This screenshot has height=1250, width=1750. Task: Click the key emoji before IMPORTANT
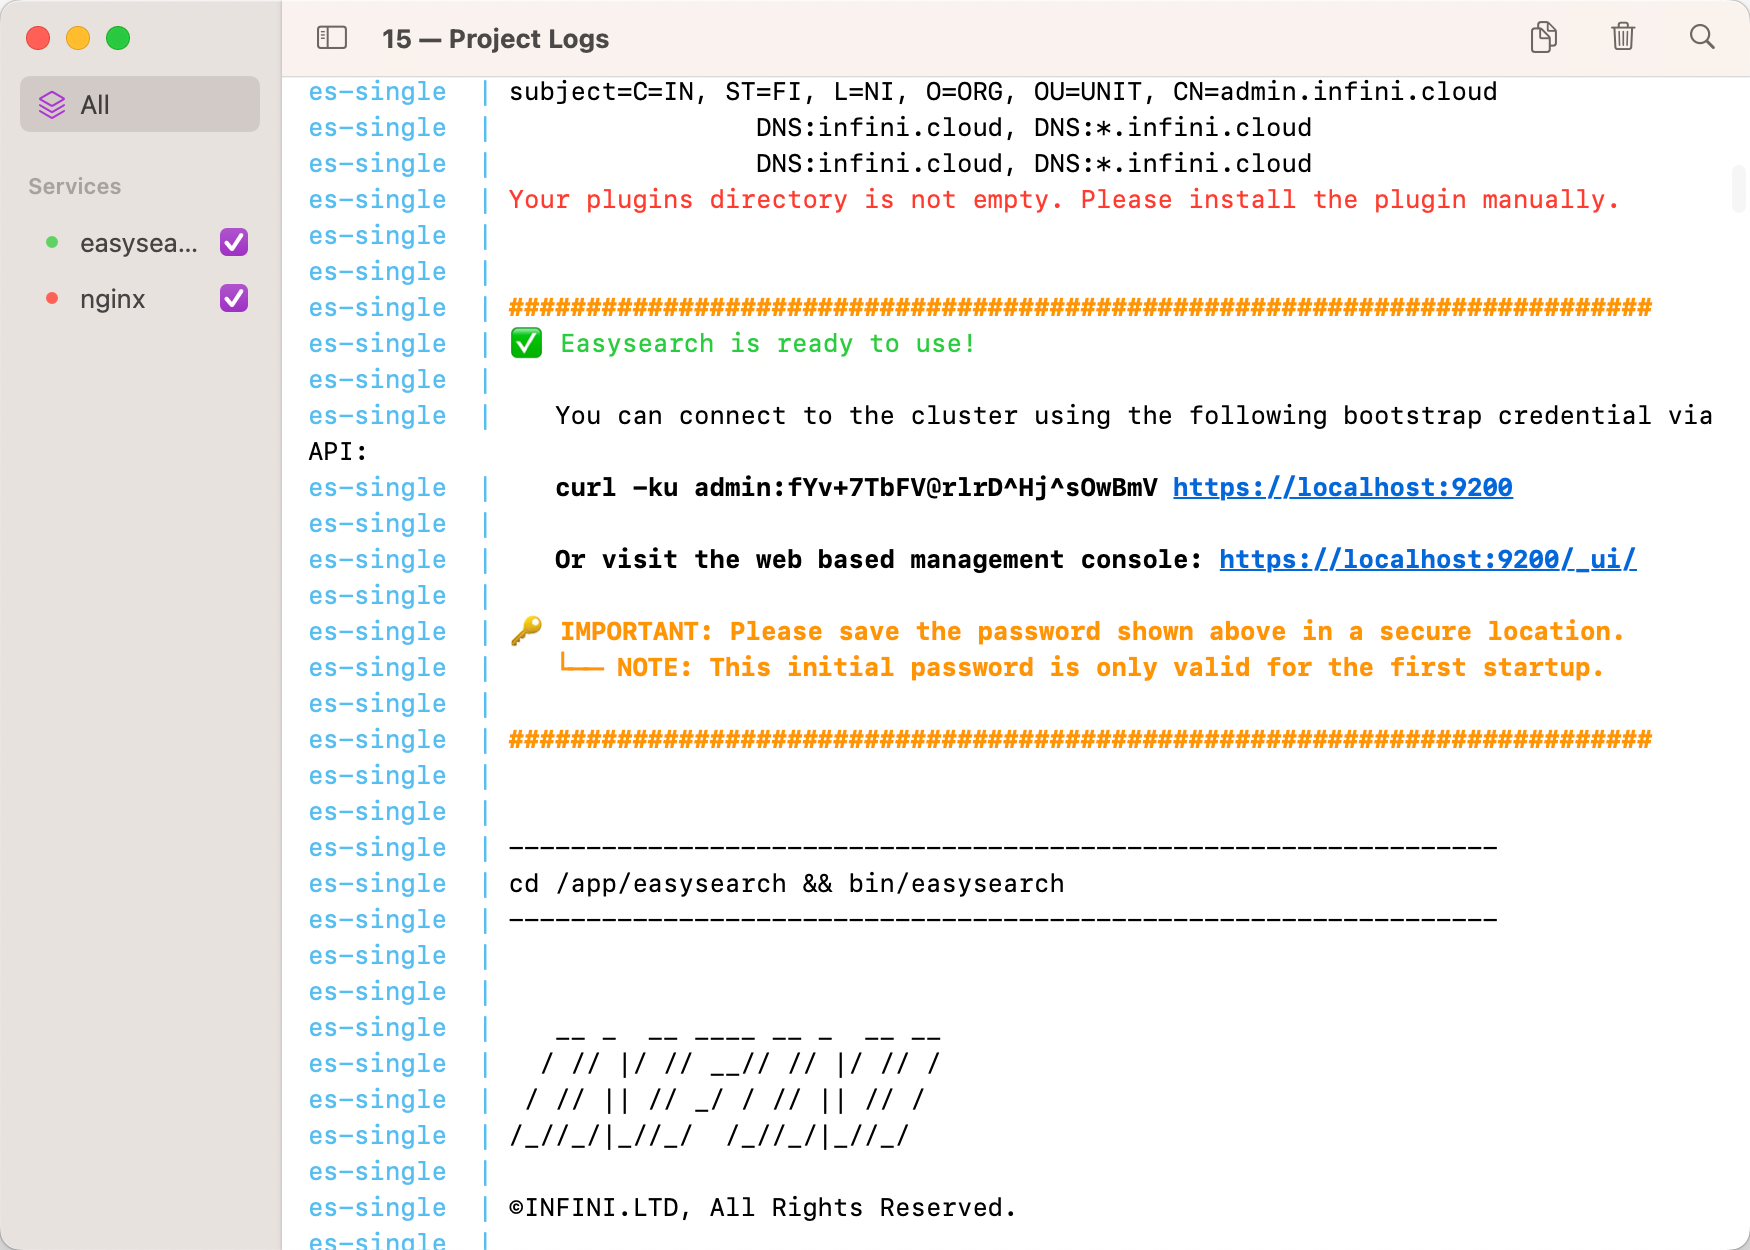point(527,631)
